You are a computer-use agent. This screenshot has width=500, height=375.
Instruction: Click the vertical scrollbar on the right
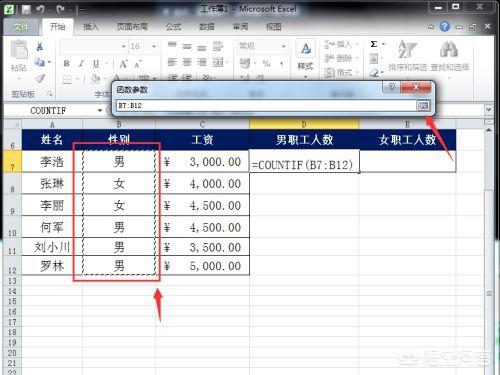[x=489, y=247]
